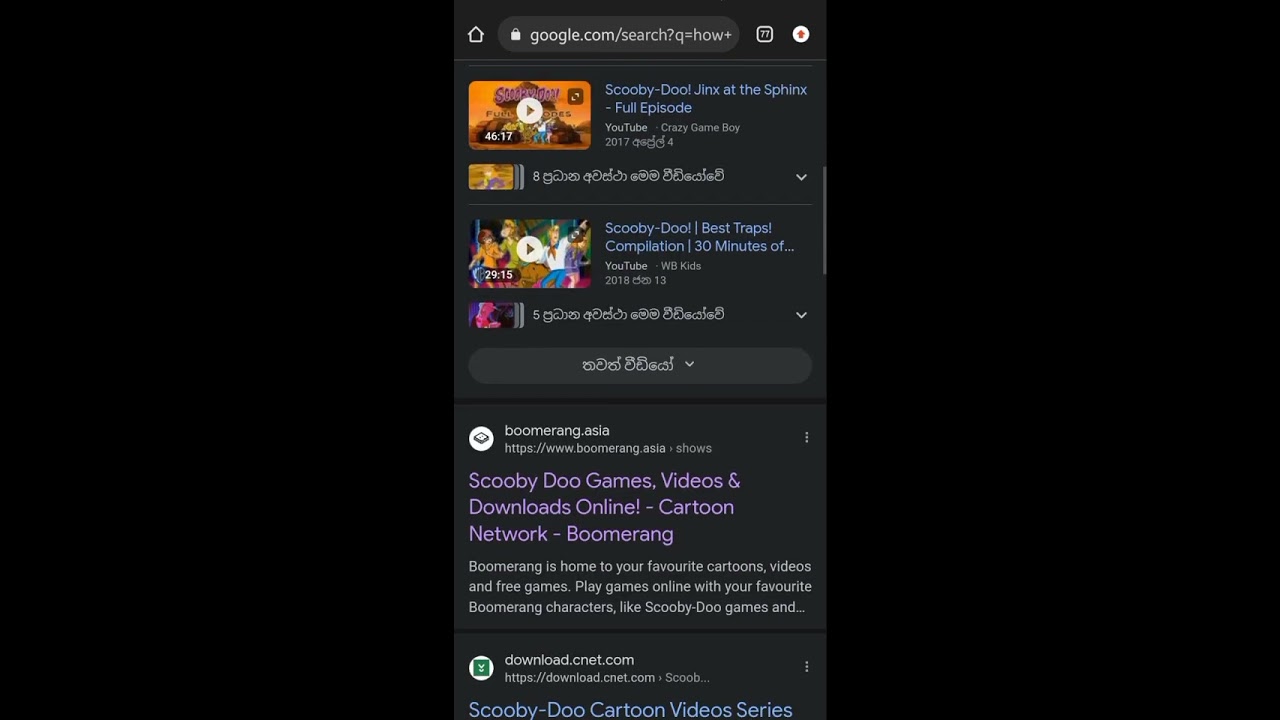Click the boomerang.asia site name

(x=557, y=430)
